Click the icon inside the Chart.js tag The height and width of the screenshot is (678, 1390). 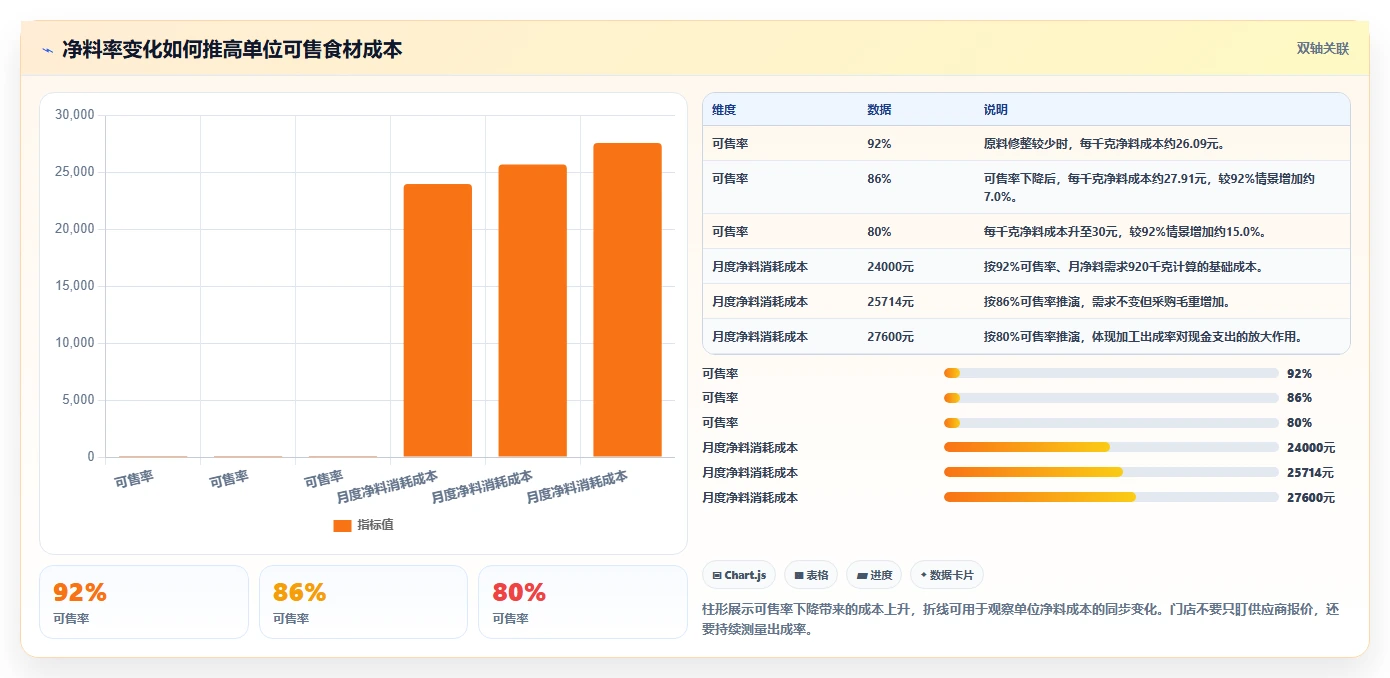[x=717, y=575]
